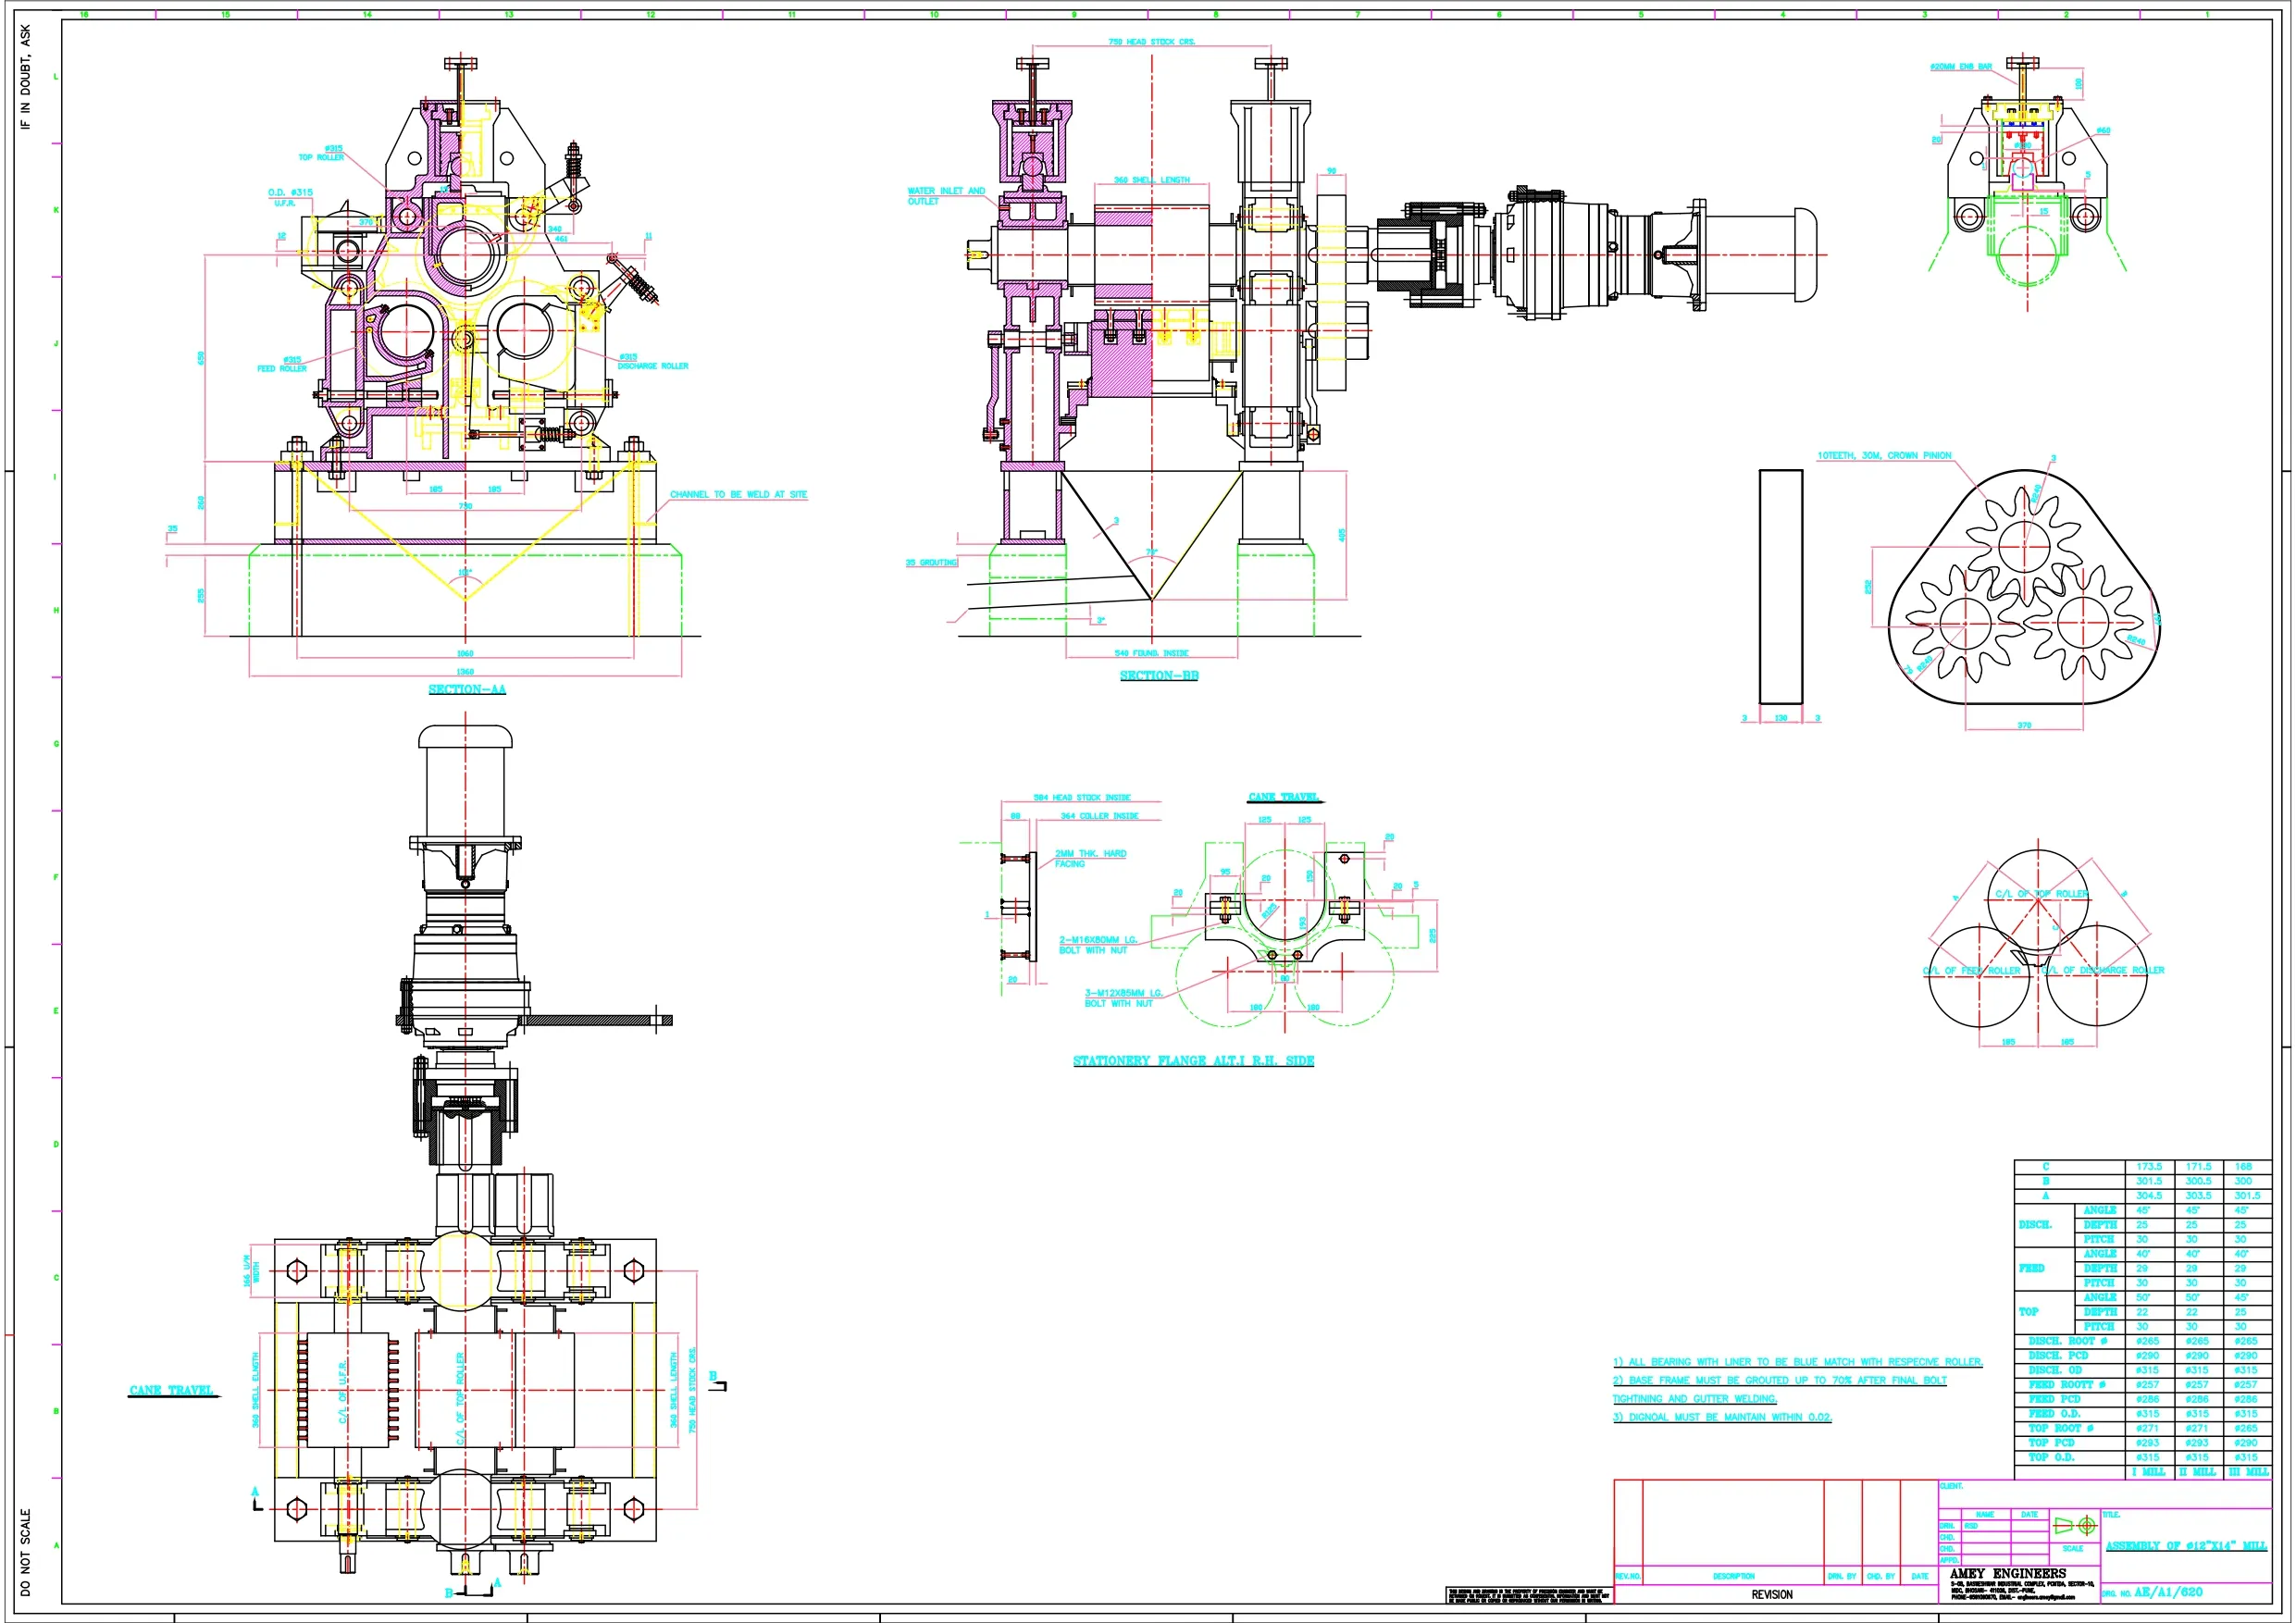Select the 173.5 value in row C
The width and height of the screenshot is (2296, 1623).
2149,1167
